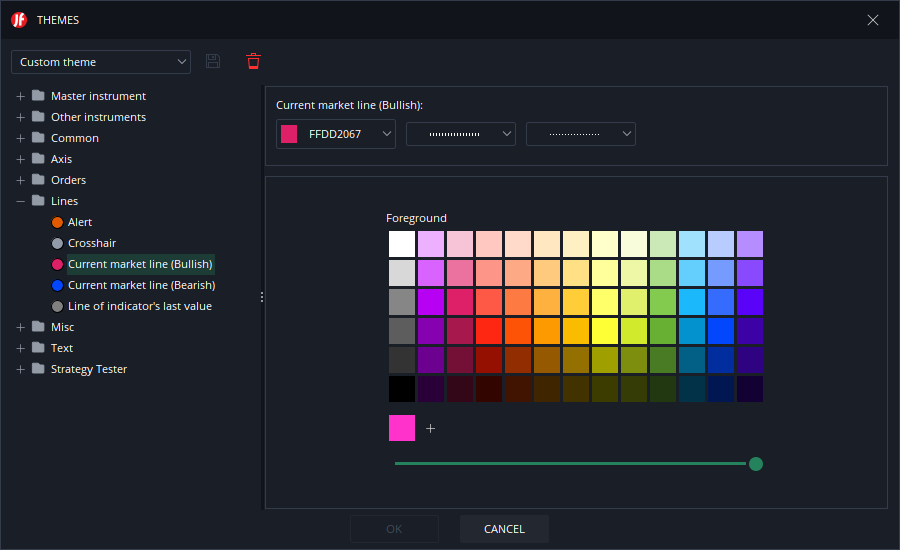Image resolution: width=900 pixels, height=550 pixels.
Task: Pick the white swatch in the palette
Action: [402, 244]
